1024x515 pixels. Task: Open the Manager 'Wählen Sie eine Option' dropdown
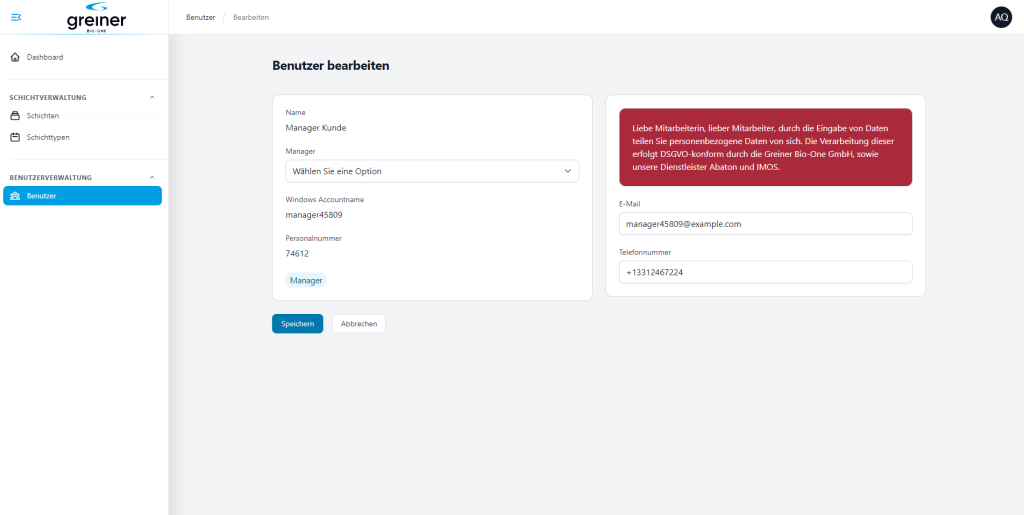[432, 171]
